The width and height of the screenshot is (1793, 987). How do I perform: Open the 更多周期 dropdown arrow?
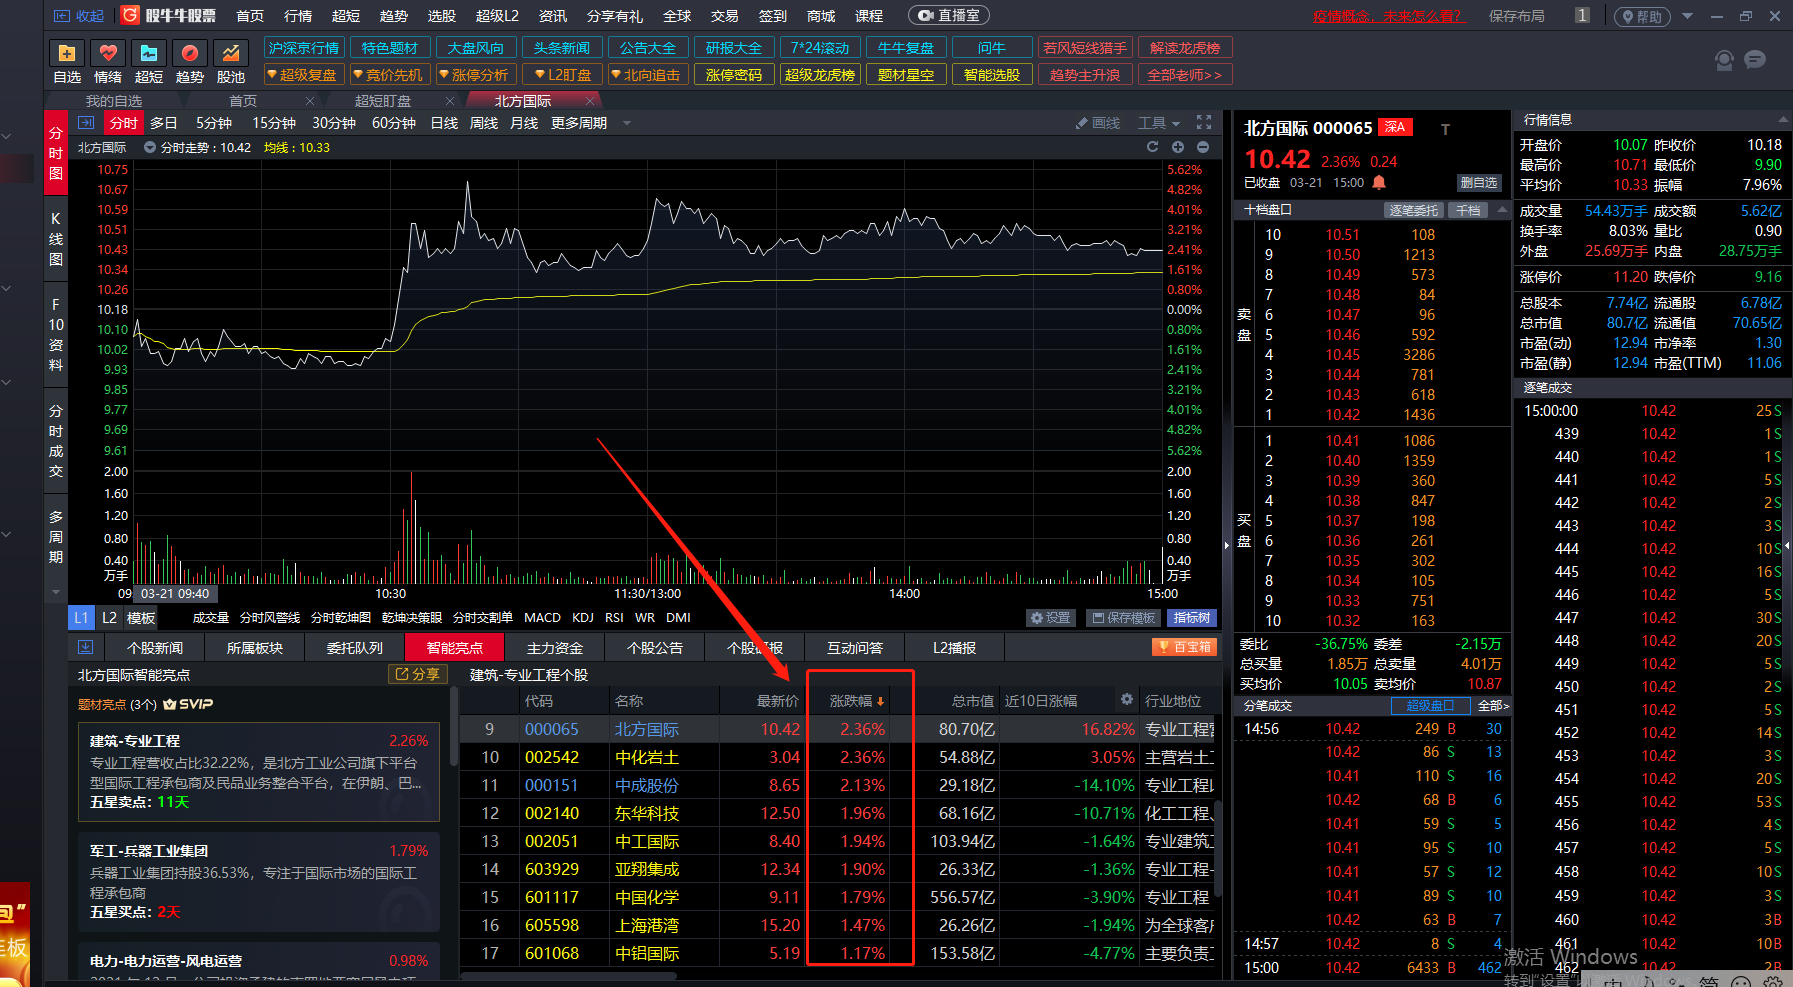point(627,123)
